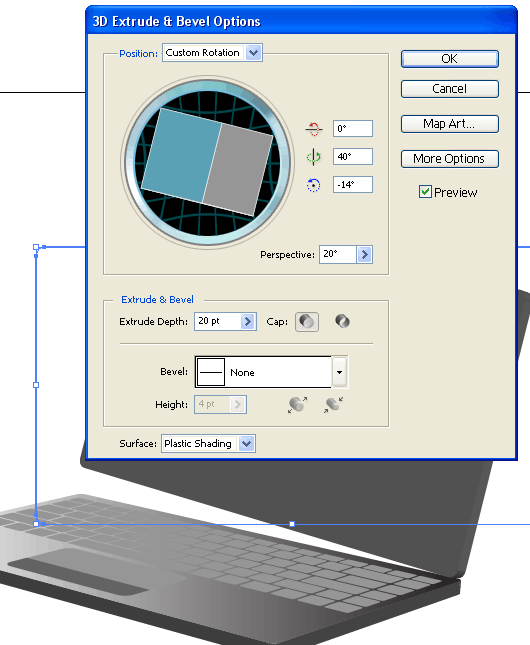Click the Cancel button

point(450,89)
